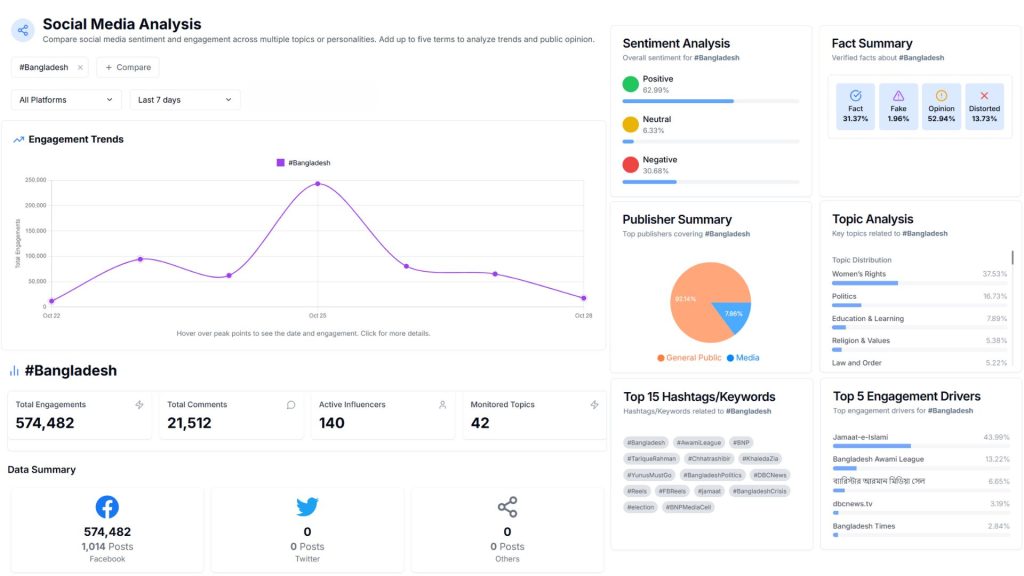Toggle the #Bangladesh legend in Engagement Trends

303,162
